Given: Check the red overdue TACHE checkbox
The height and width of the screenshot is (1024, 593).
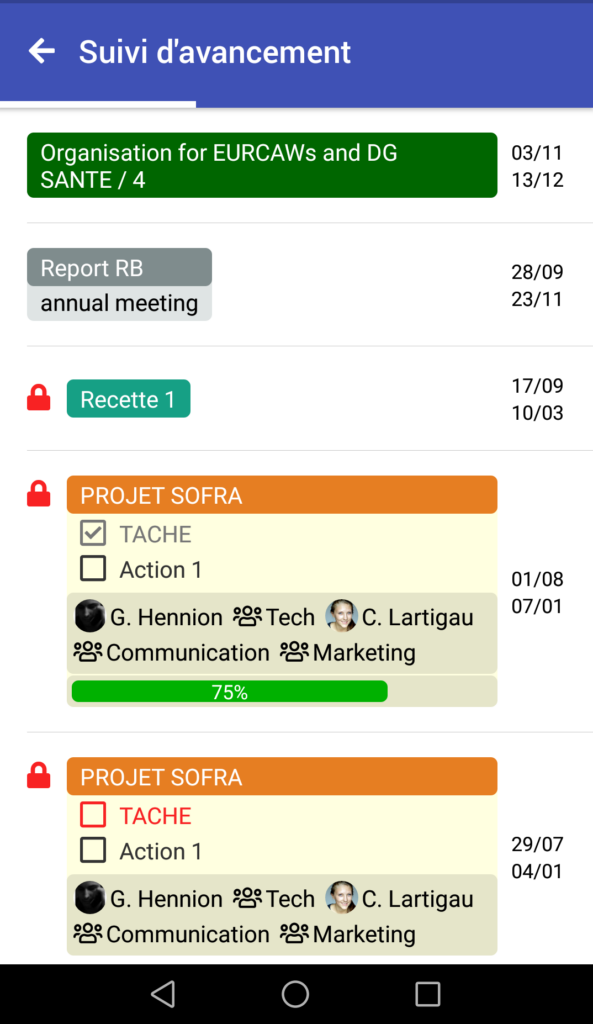Looking at the screenshot, I should pos(93,814).
